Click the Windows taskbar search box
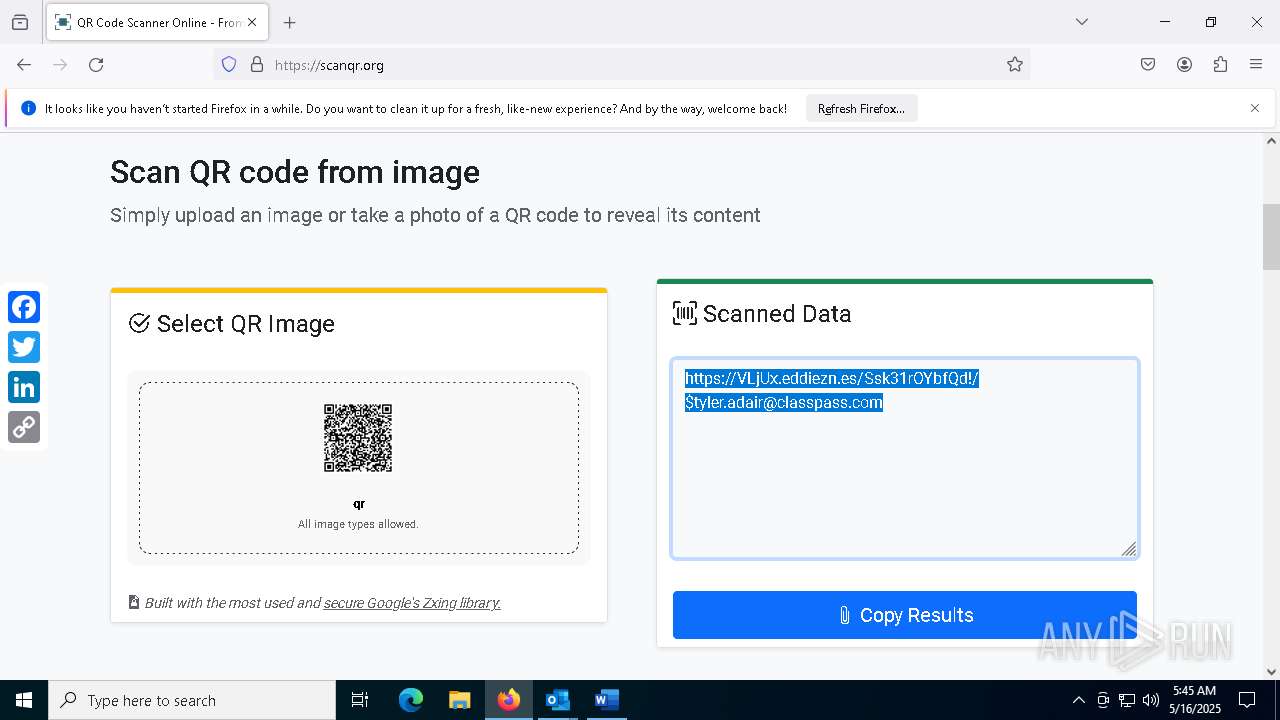 [x=192, y=700]
